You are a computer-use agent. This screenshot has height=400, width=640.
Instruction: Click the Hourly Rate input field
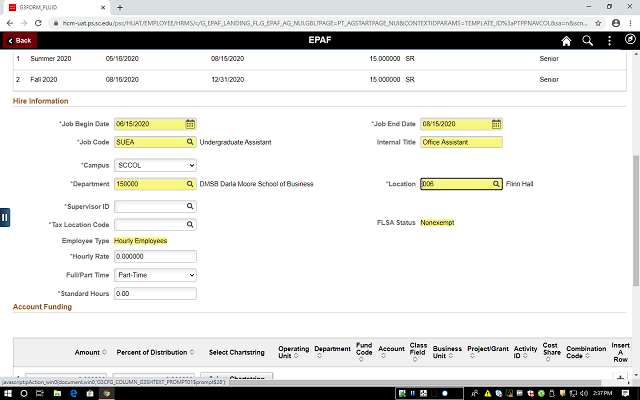point(155,257)
